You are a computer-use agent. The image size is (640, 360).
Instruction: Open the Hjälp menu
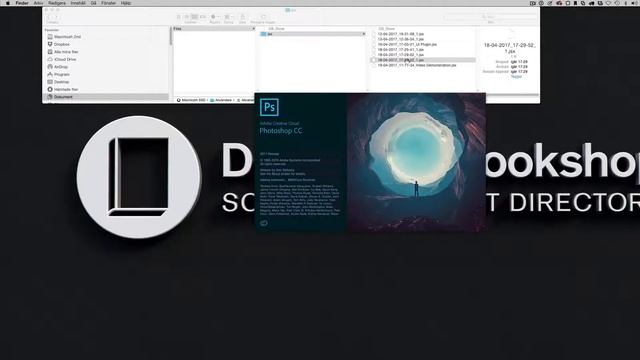pyautogui.click(x=126, y=3)
